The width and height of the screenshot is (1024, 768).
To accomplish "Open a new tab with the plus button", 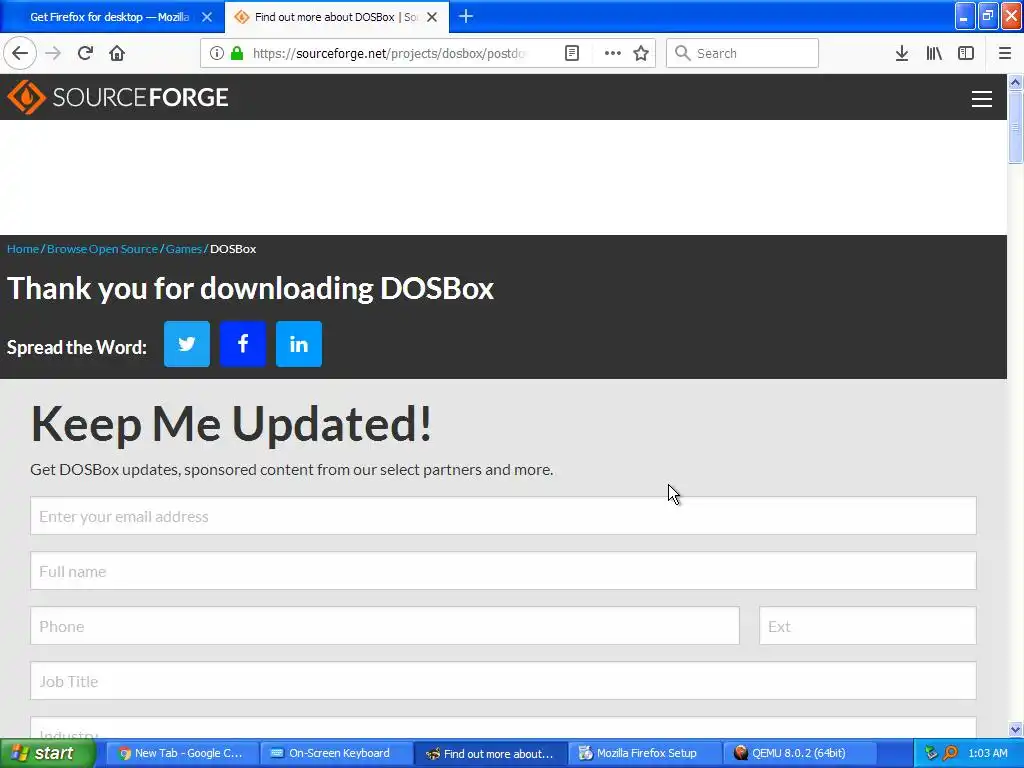I will pyautogui.click(x=466, y=16).
